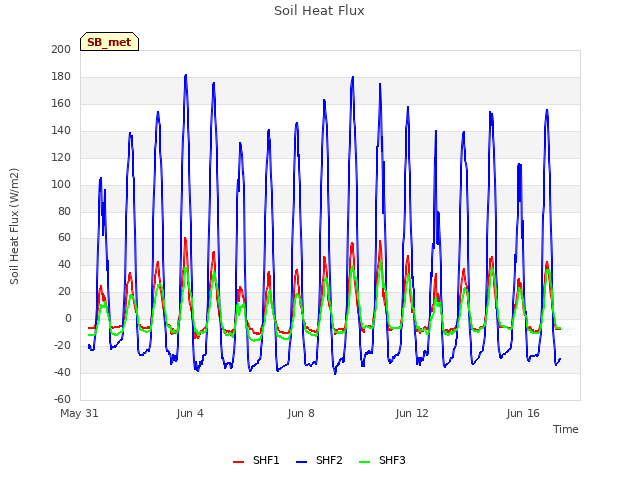Click the 140 y-axis tick label
640x480 pixels.
click(x=61, y=130)
